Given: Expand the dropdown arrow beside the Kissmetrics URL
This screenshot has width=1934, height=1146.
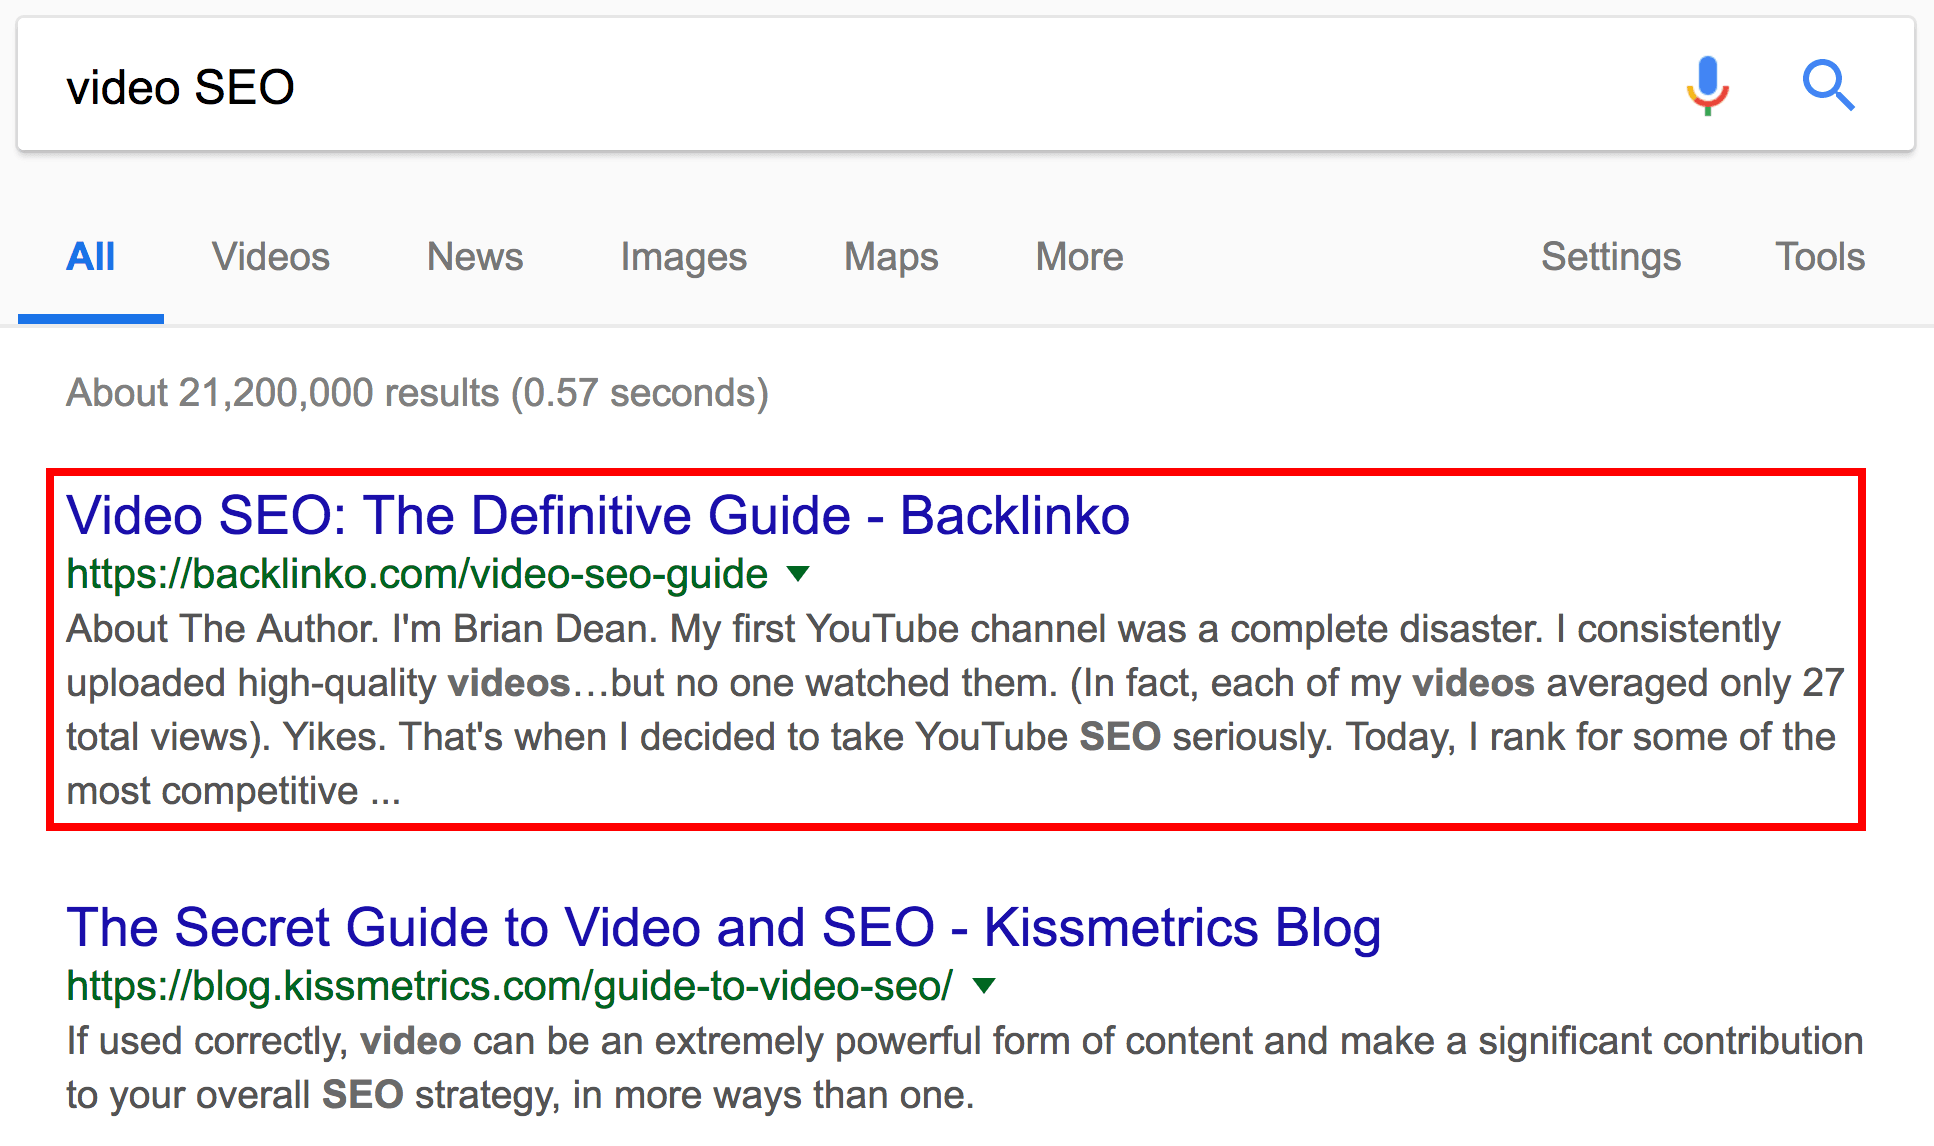Looking at the screenshot, I should pyautogui.click(x=984, y=986).
